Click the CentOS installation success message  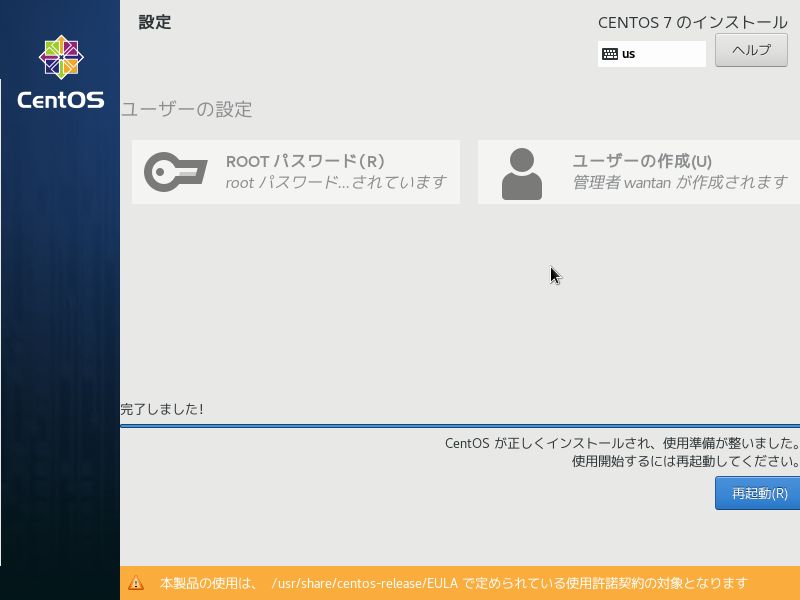pos(620,444)
